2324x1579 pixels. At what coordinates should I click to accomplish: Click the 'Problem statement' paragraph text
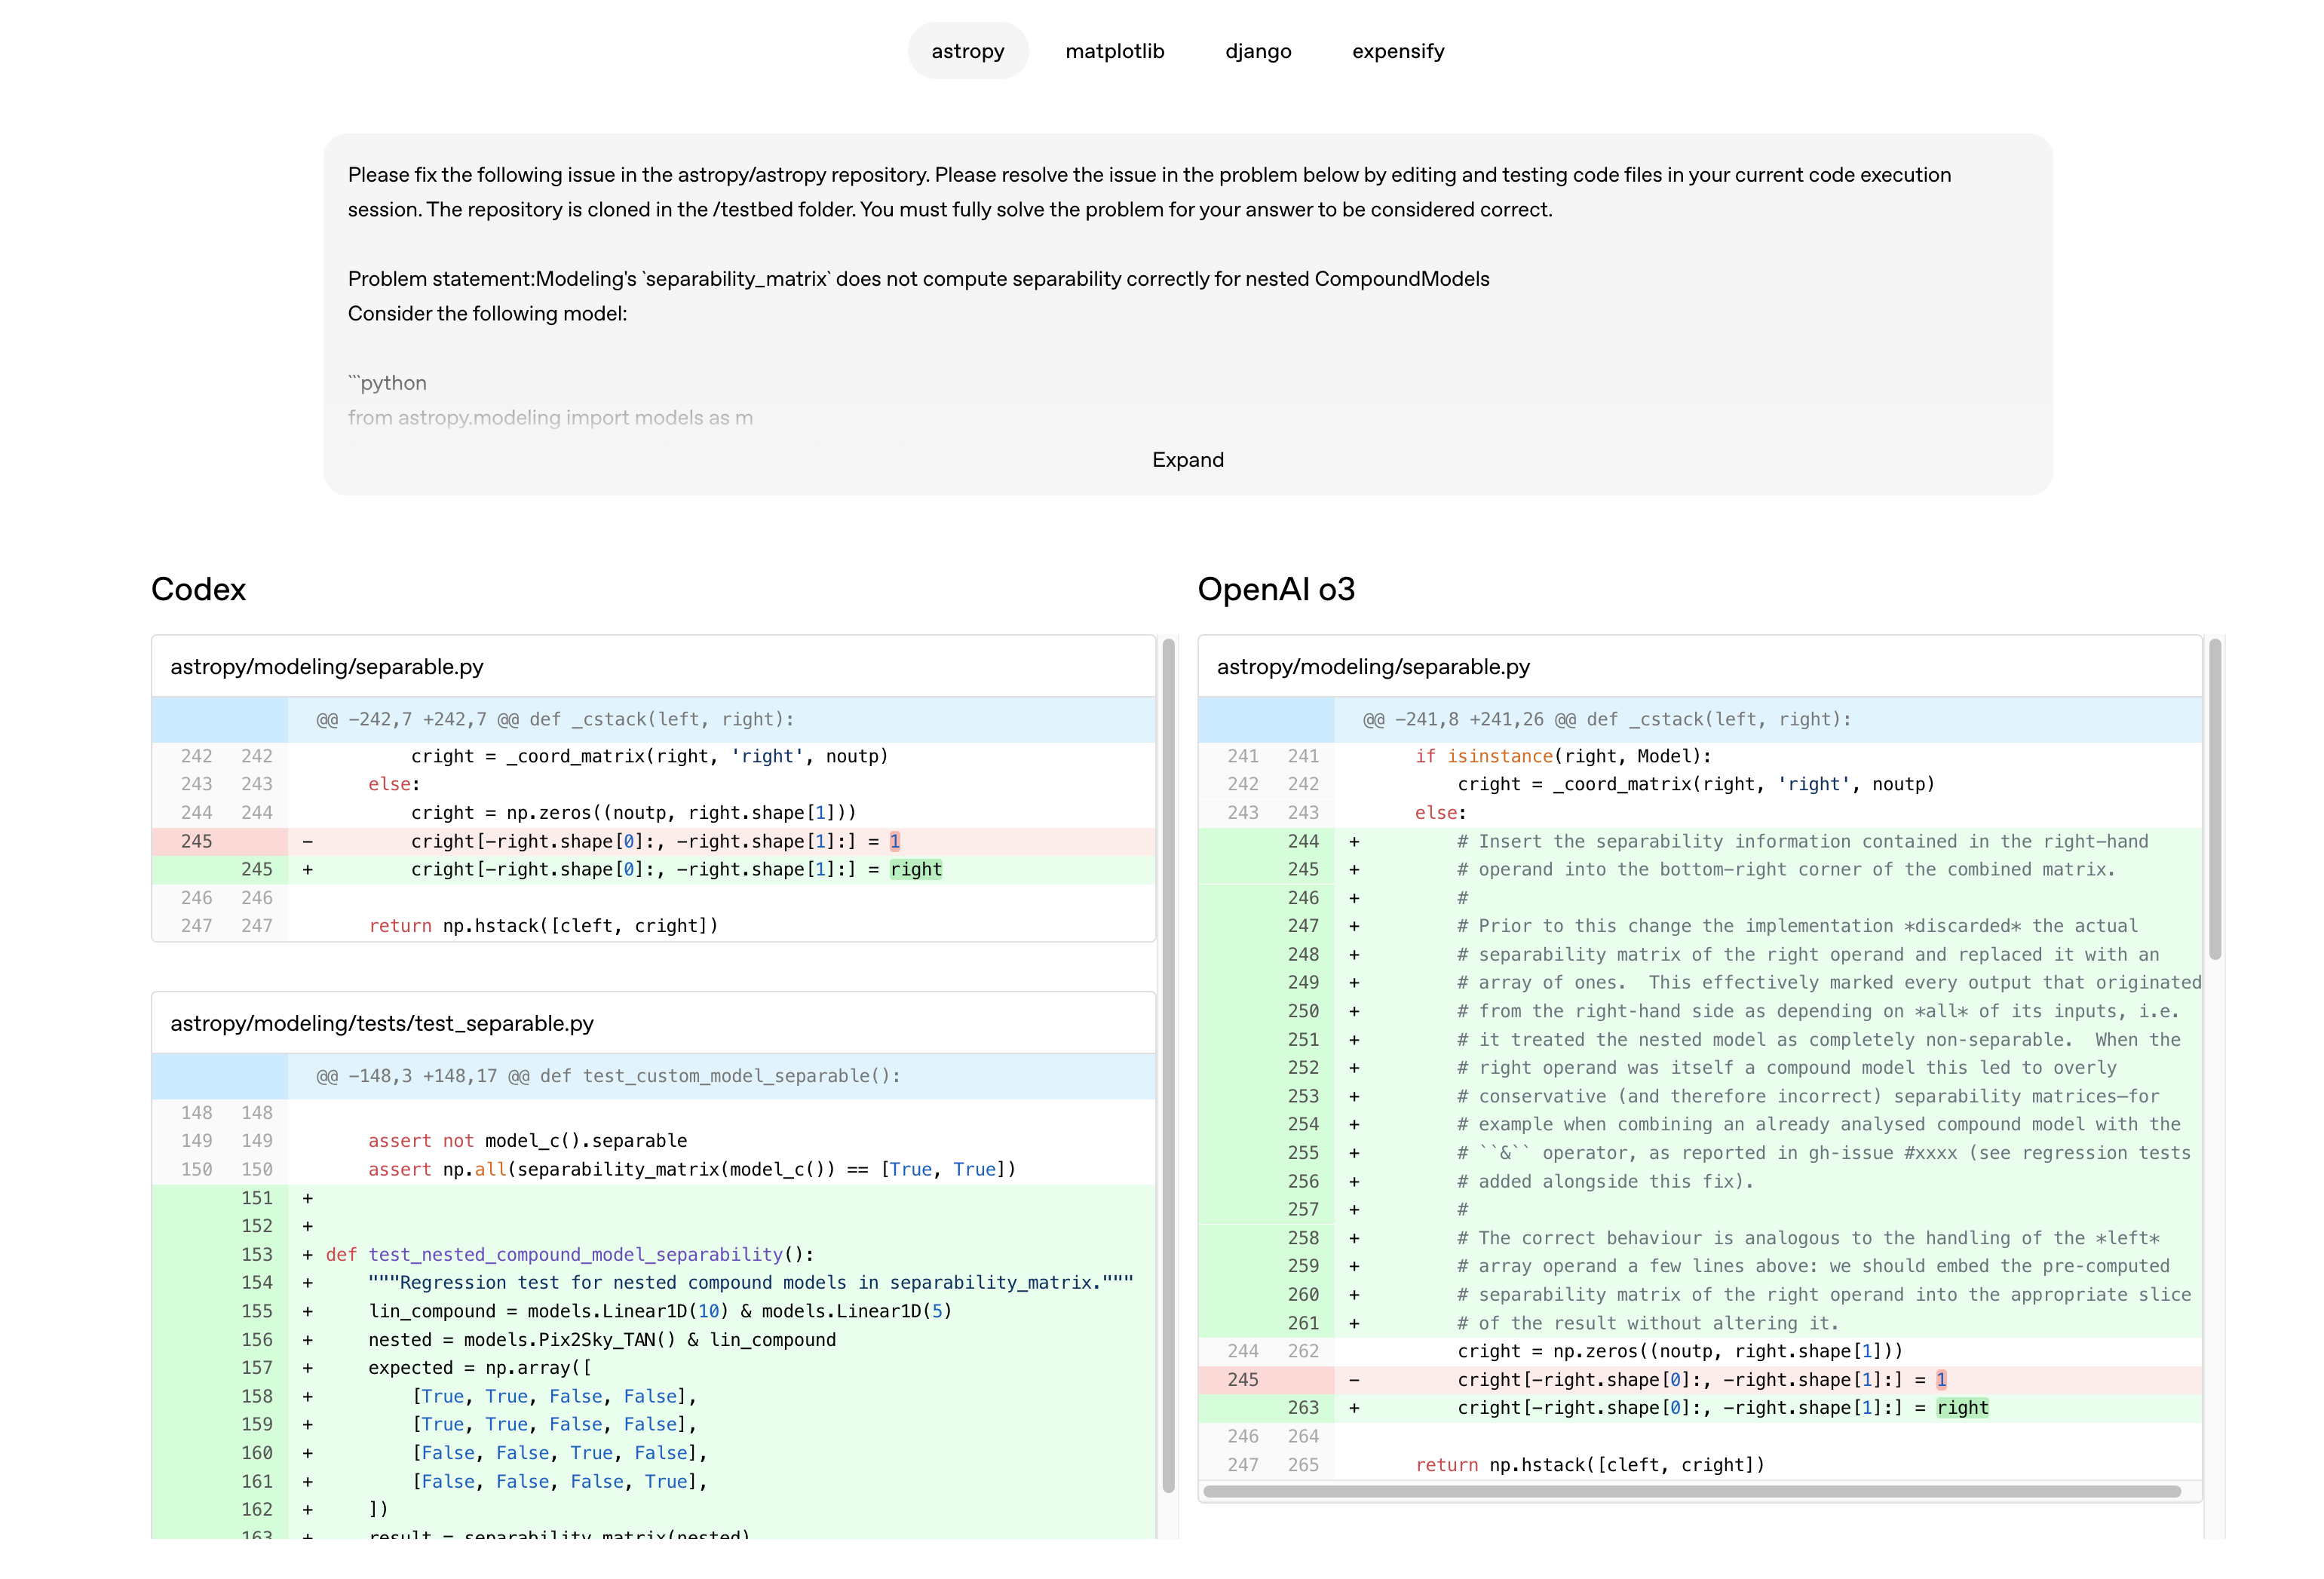point(918,279)
